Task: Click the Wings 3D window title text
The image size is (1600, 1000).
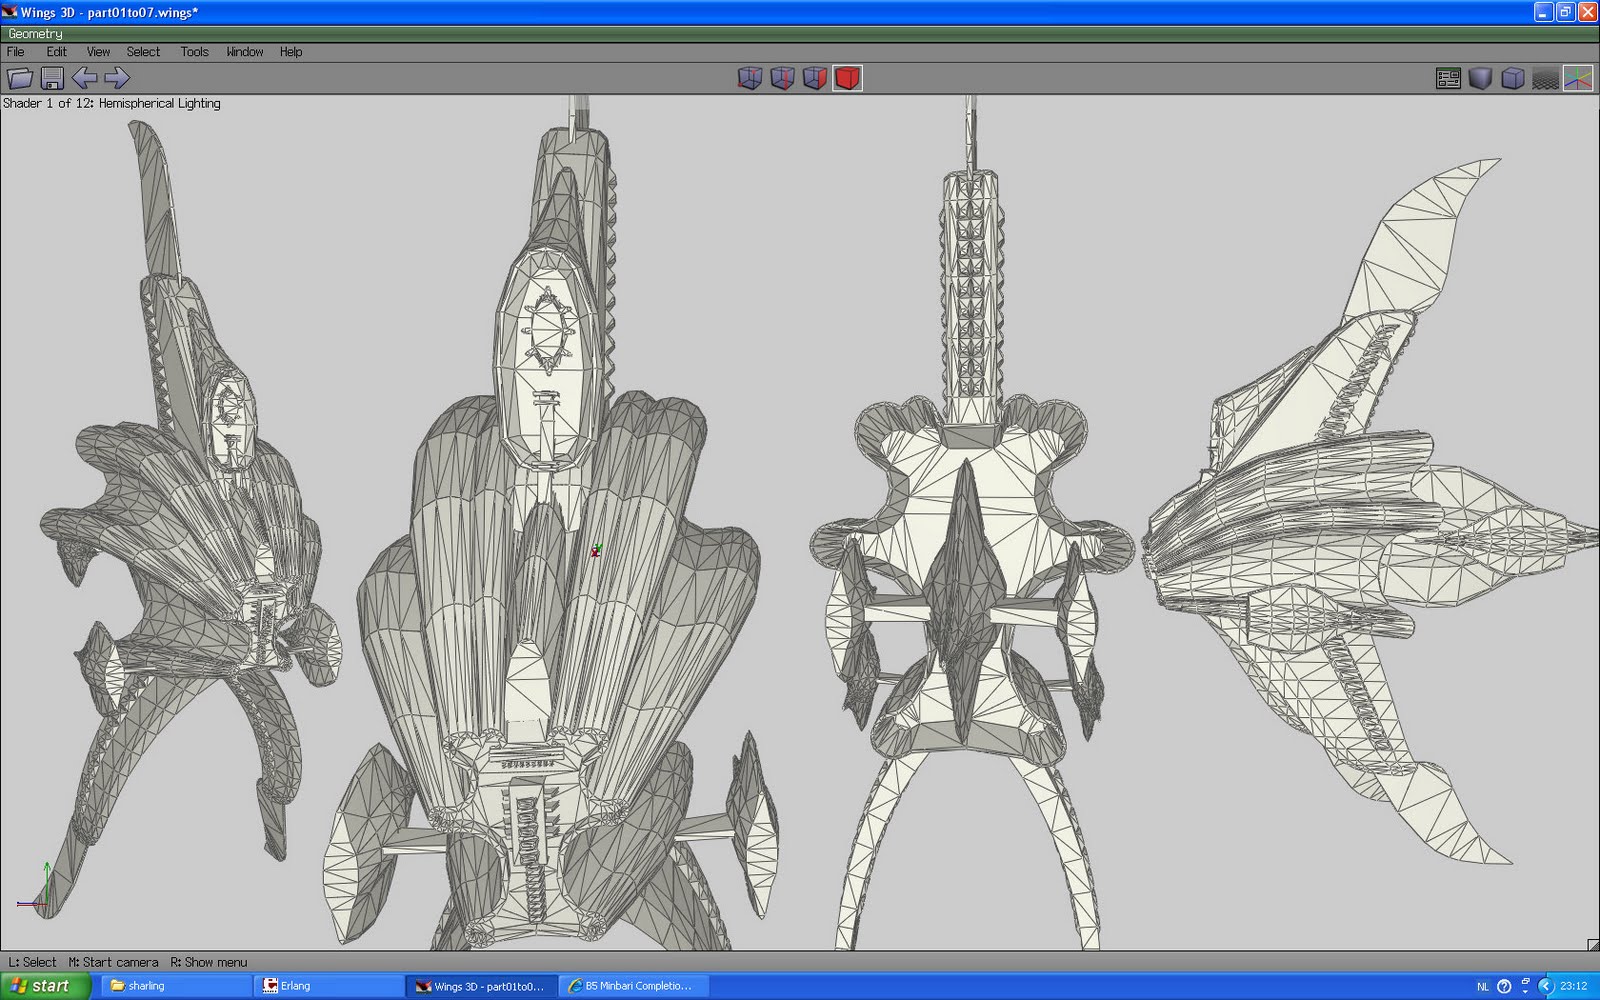Action: [x=109, y=12]
